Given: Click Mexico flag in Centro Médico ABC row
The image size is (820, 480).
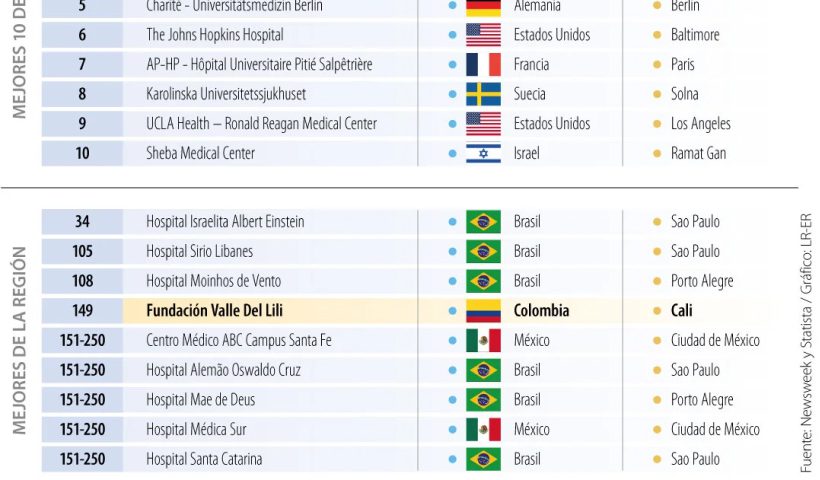Looking at the screenshot, I should (x=483, y=341).
